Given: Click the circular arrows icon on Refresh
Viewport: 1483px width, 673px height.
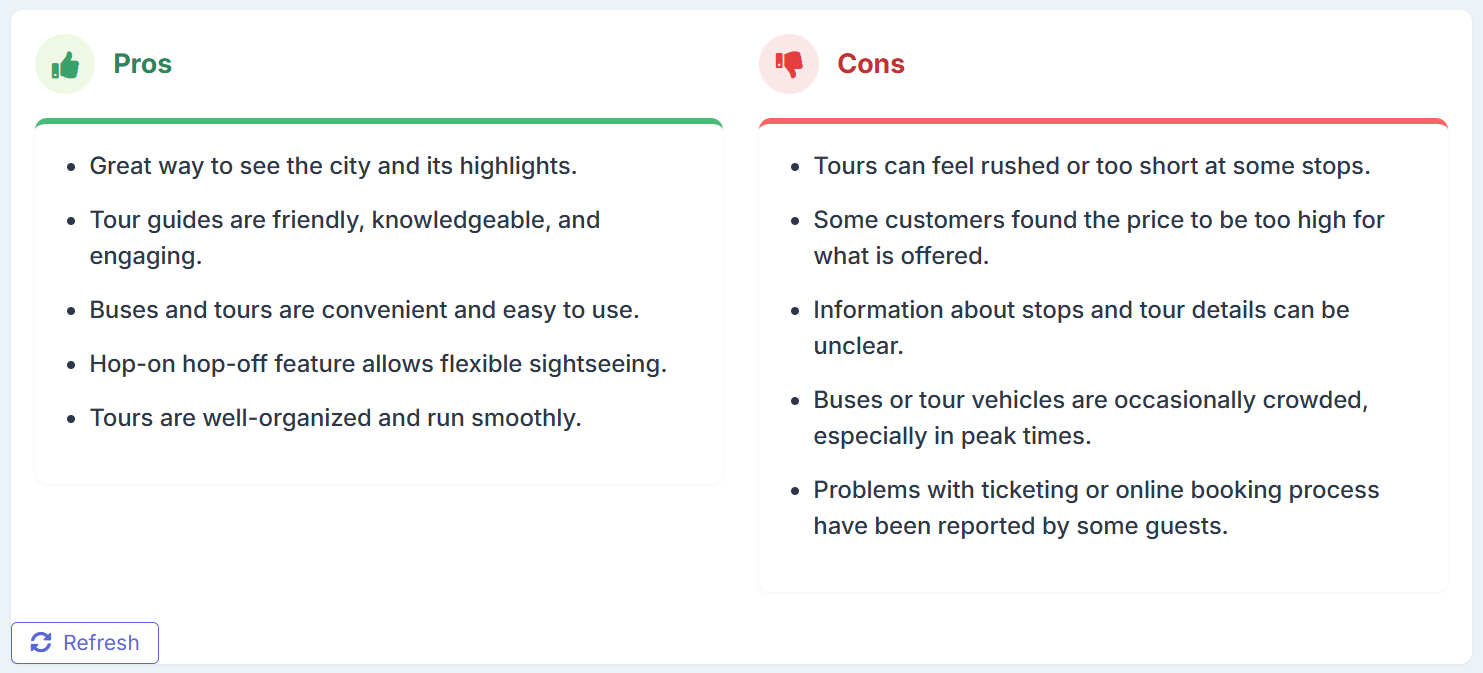Looking at the screenshot, I should 41,642.
